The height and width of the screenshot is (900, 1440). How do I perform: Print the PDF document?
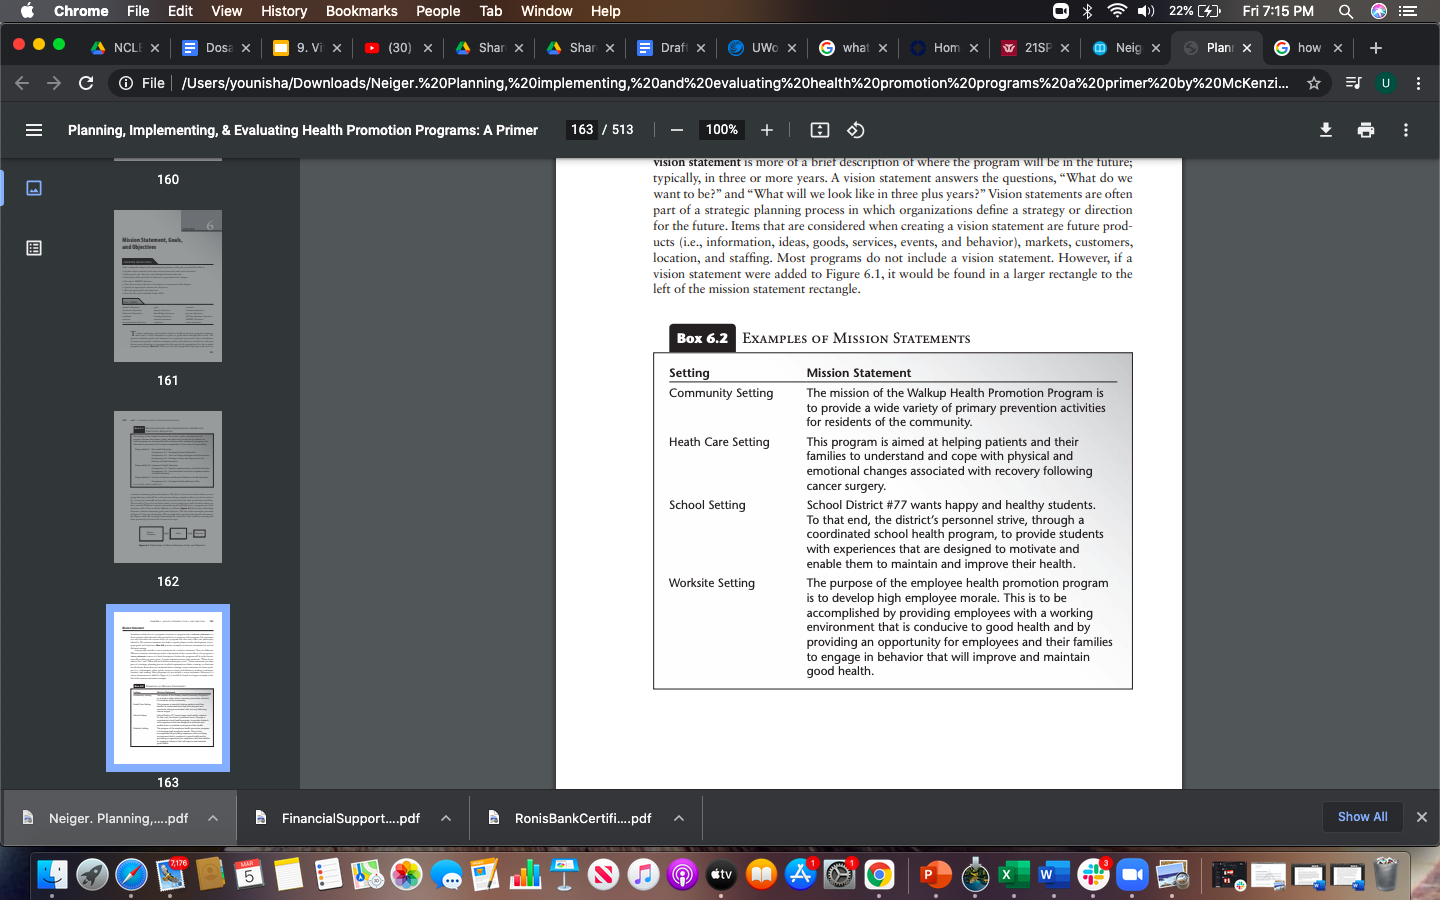click(x=1366, y=130)
